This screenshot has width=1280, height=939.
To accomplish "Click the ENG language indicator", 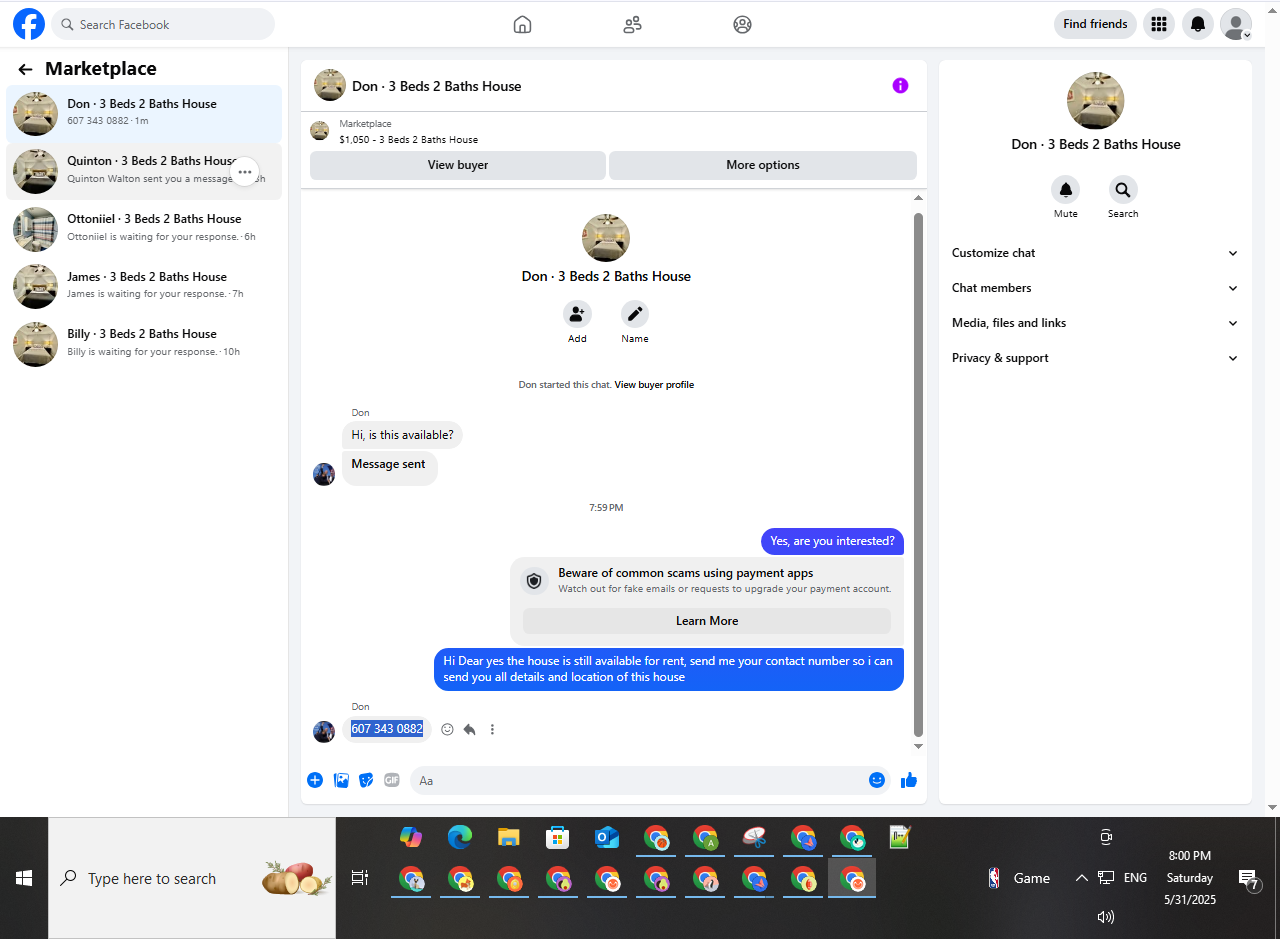I will 1135,878.
